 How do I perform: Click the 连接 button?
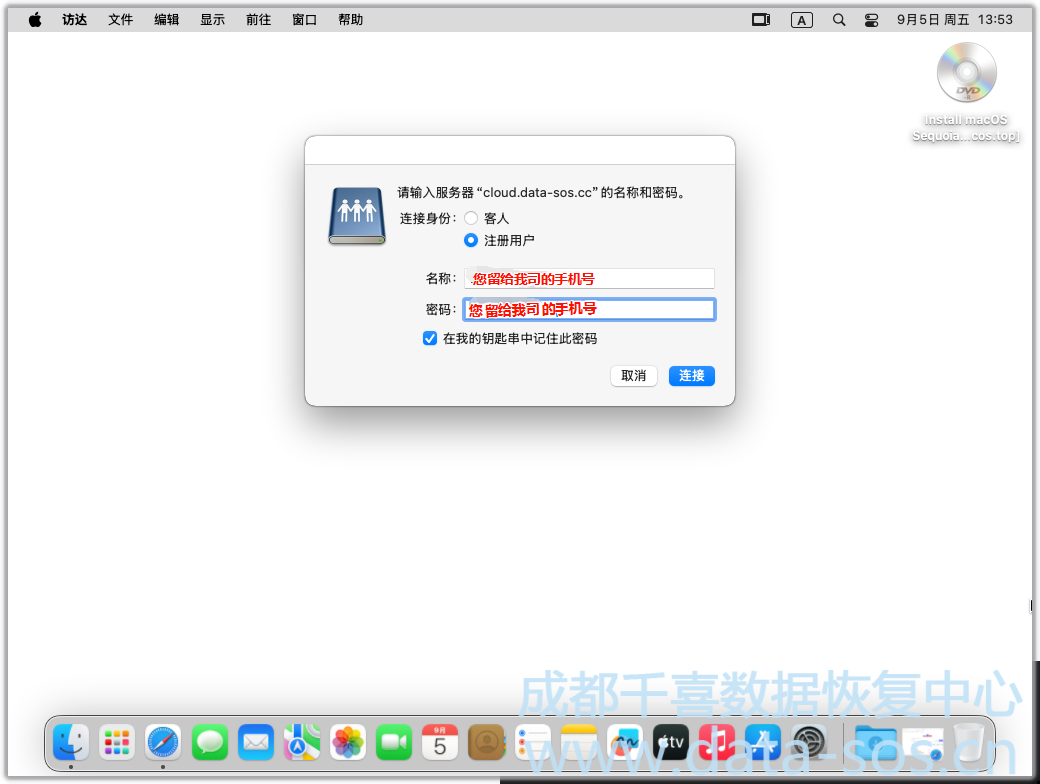(691, 376)
